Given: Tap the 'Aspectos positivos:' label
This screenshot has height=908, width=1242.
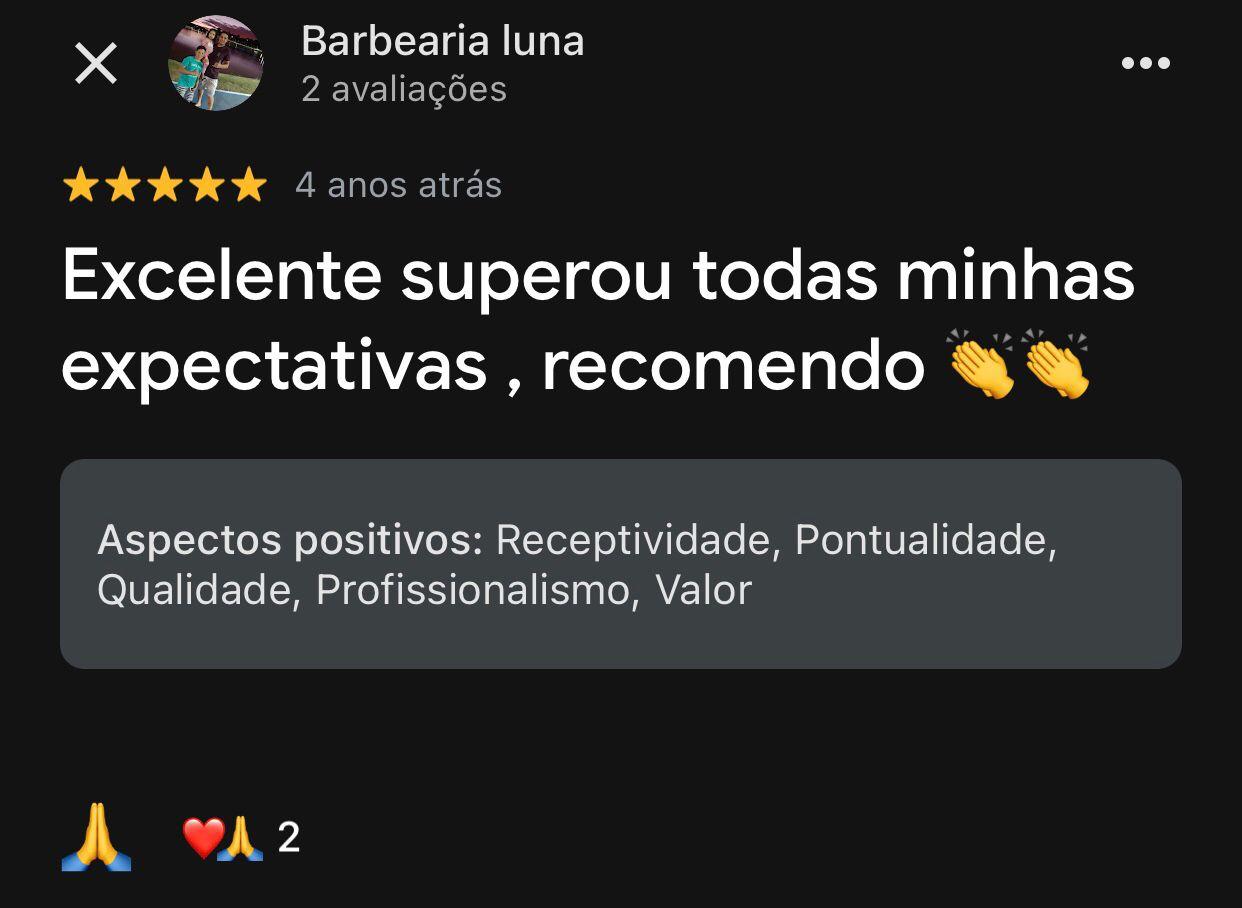Looking at the screenshot, I should click(x=290, y=540).
